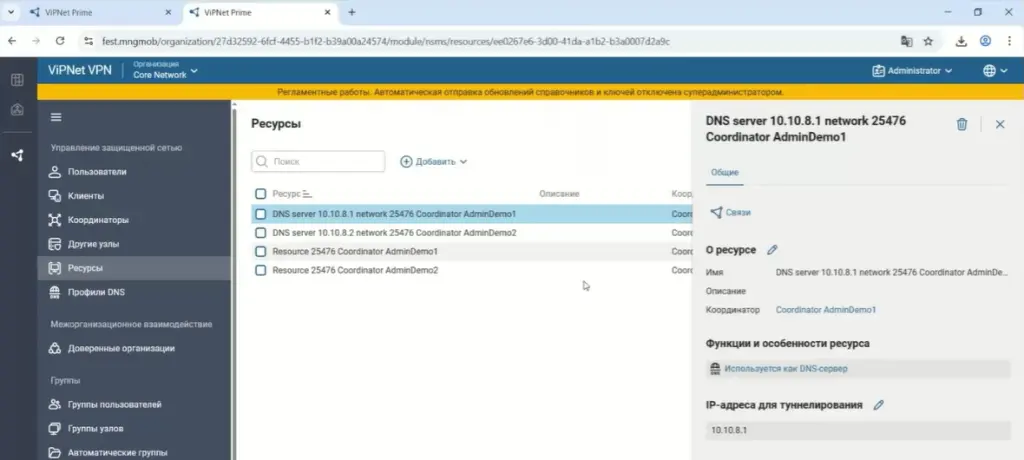Click the Связи link

click(738, 212)
